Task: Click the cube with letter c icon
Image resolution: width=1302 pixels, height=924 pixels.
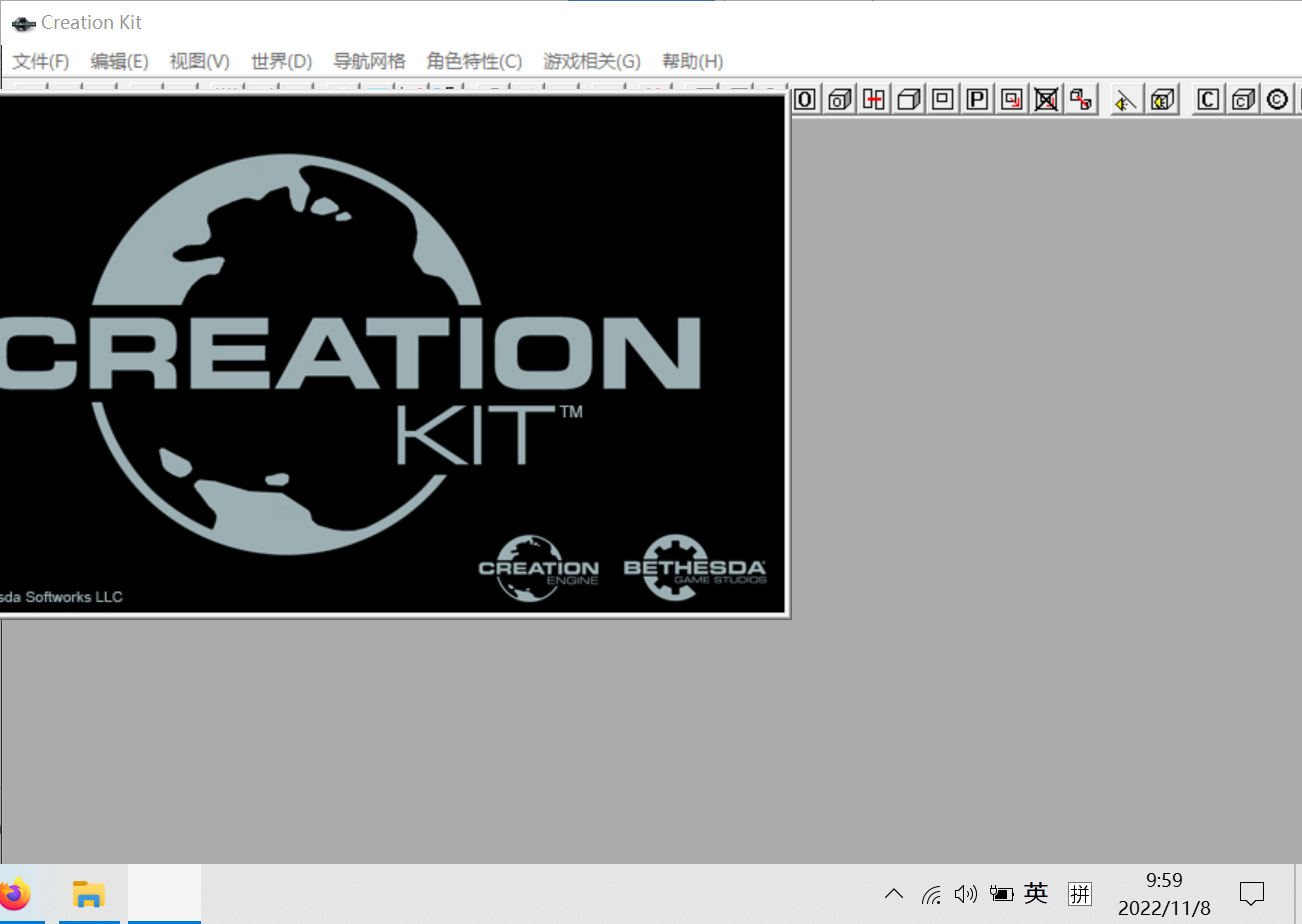Action: [x=1242, y=100]
